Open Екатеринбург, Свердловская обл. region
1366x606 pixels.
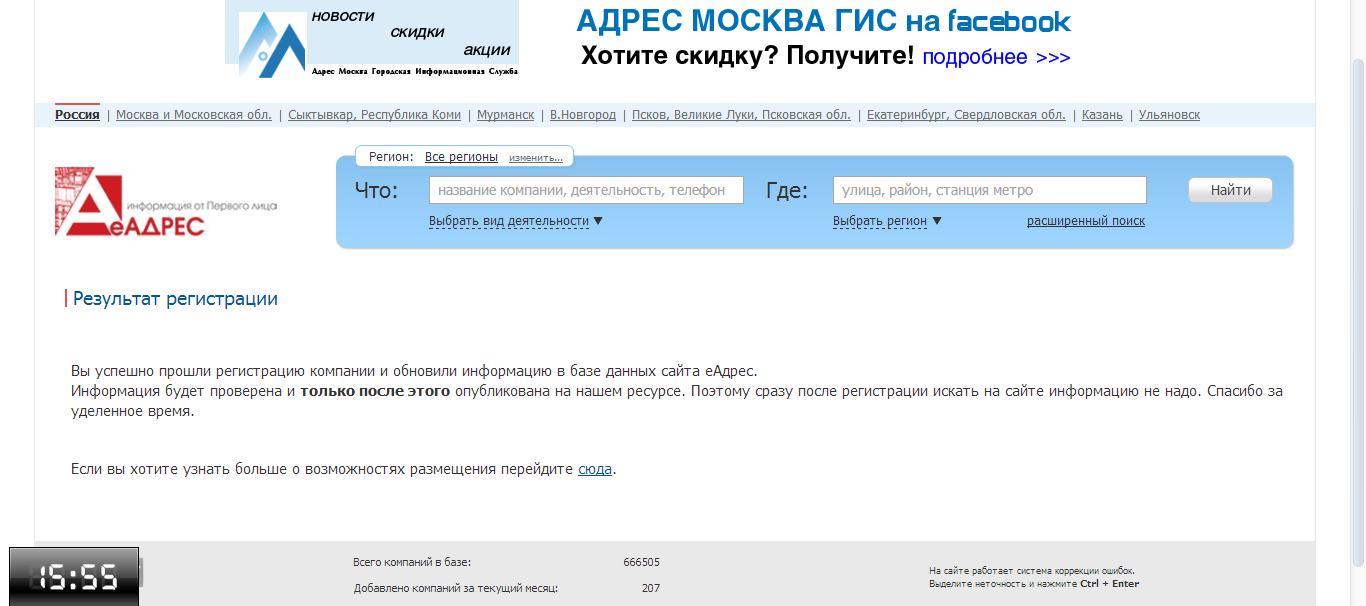(966, 115)
